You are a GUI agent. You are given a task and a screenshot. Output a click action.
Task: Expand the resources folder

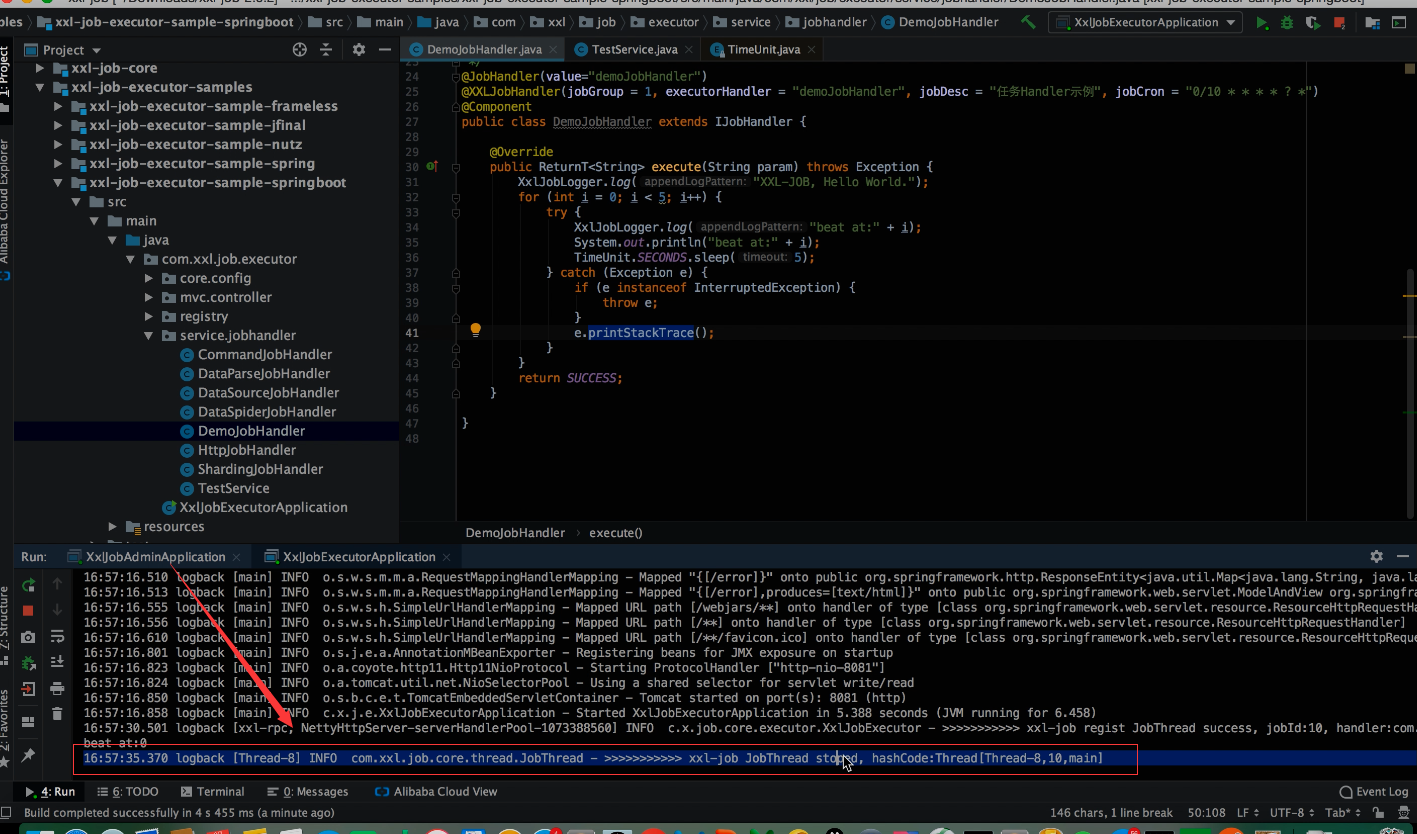(x=113, y=526)
